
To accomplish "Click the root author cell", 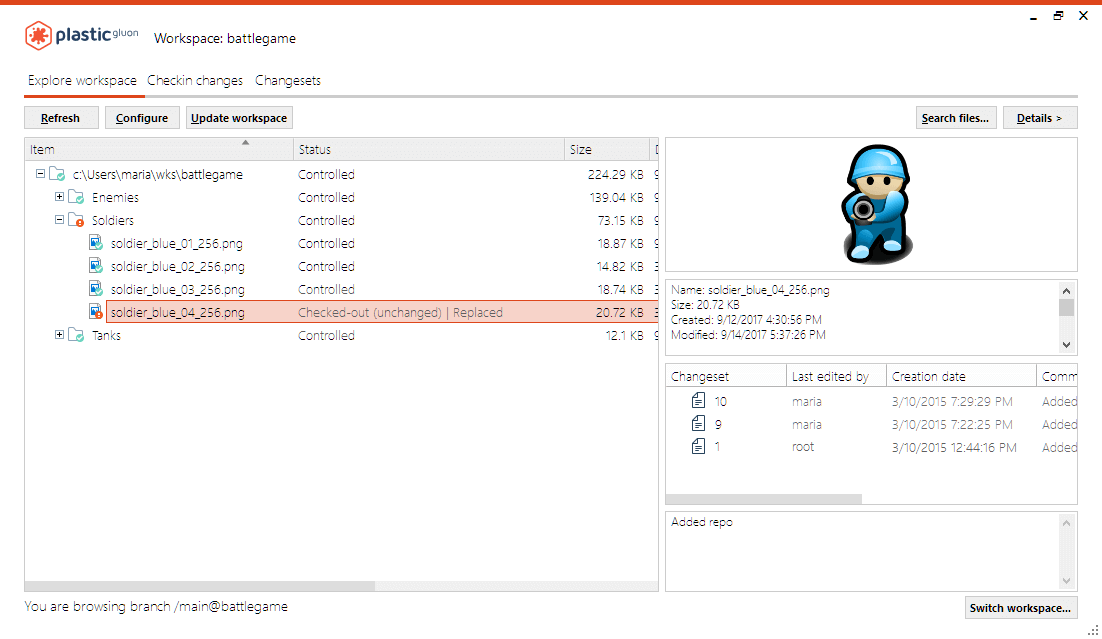I will coord(803,447).
